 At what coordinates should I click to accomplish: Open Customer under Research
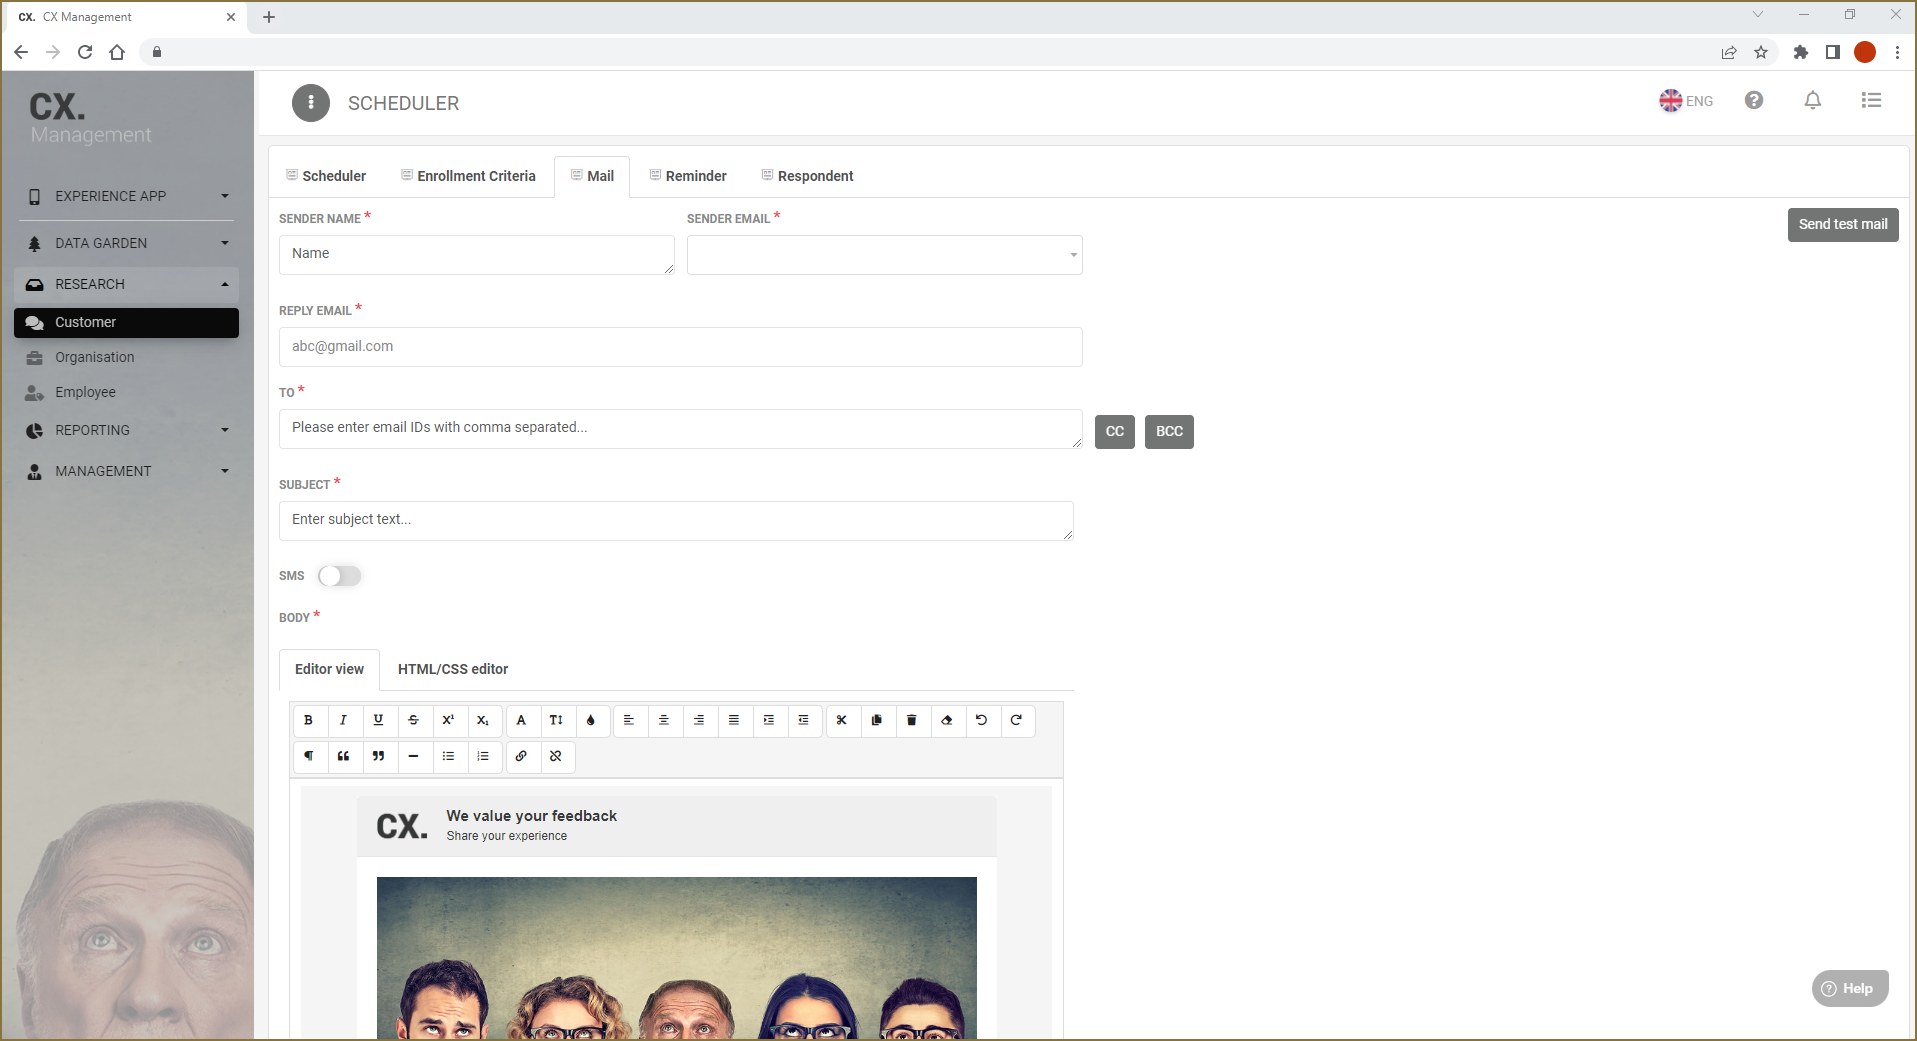coord(127,322)
